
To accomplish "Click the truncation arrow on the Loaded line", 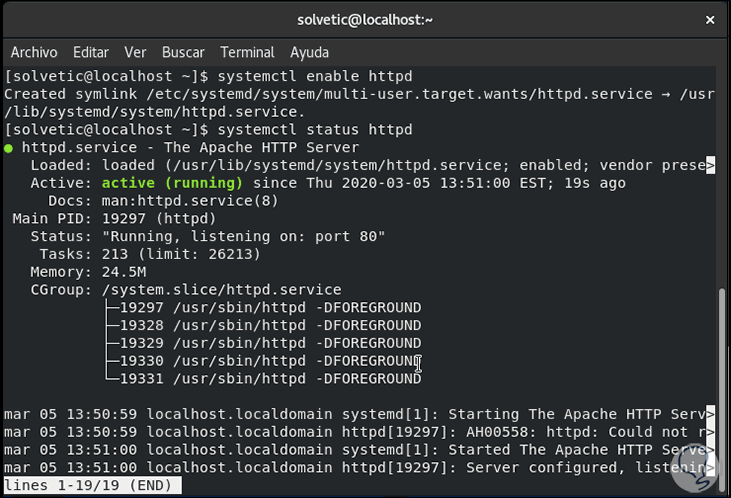I will pyautogui.click(x=711, y=165).
